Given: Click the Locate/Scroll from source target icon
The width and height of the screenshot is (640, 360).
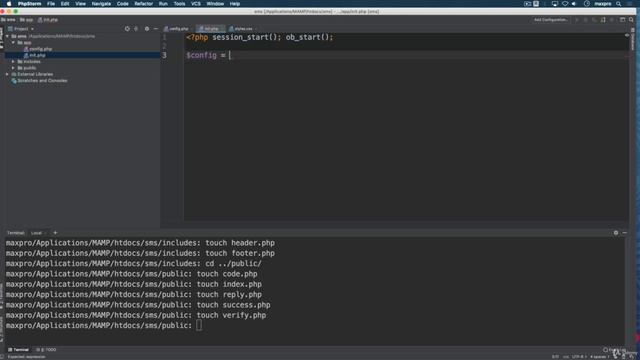Looking at the screenshot, I should (127, 29).
